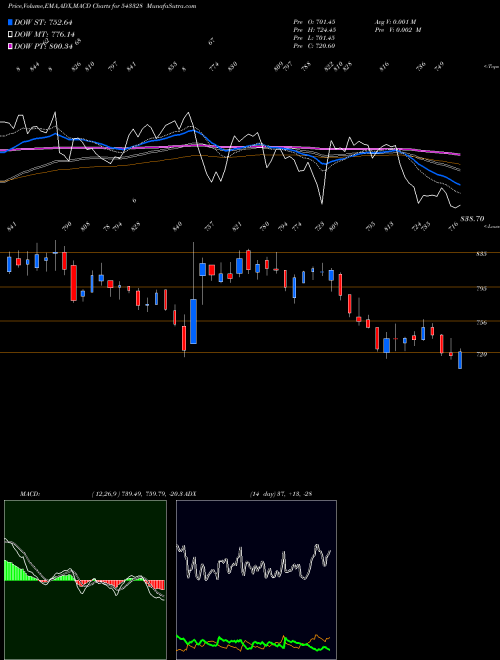Click the 838.70 price label
This screenshot has width=500, height=660.
pos(472,219)
